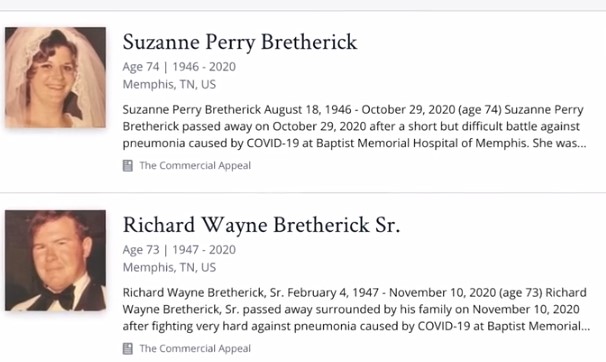Click Suzanne's obituary excerpt about October 29, 2020
The image size is (606, 362).
click(x=354, y=126)
